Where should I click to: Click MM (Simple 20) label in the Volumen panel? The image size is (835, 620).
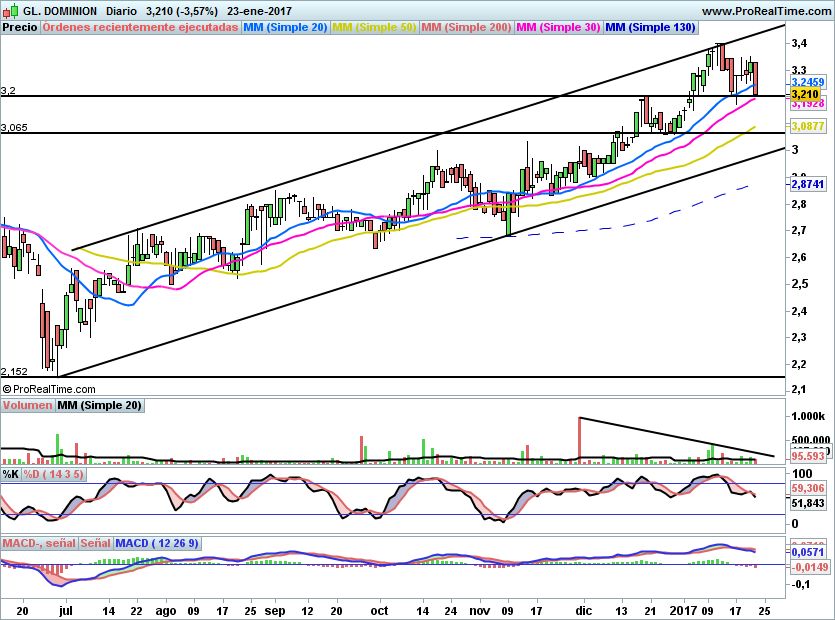click(100, 405)
